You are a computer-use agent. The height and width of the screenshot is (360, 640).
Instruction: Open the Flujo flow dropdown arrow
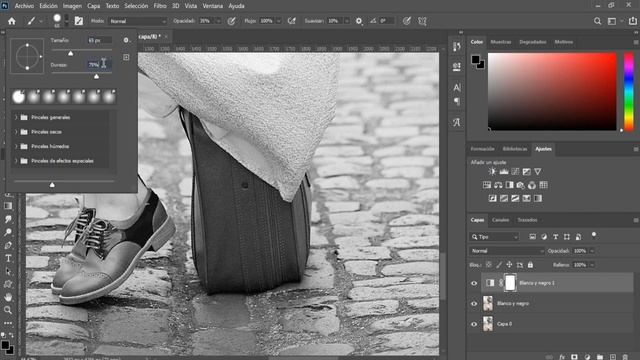[279, 21]
